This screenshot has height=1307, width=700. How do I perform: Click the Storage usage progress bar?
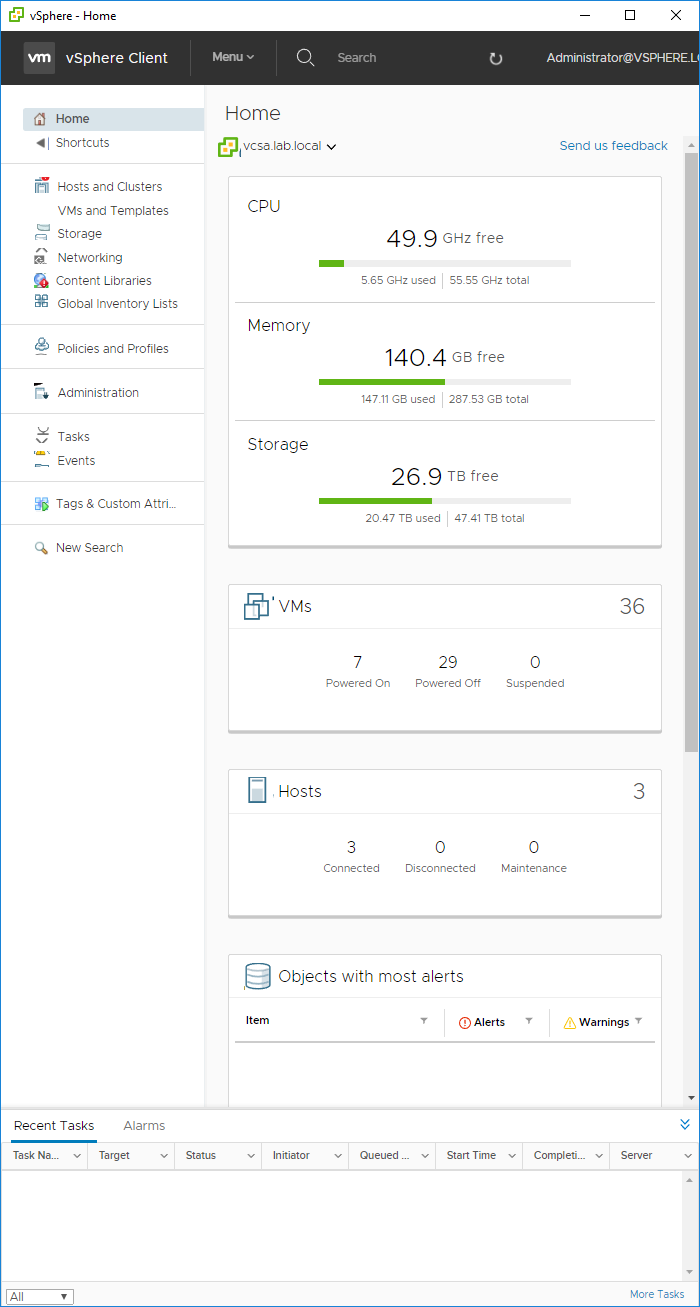pos(445,501)
